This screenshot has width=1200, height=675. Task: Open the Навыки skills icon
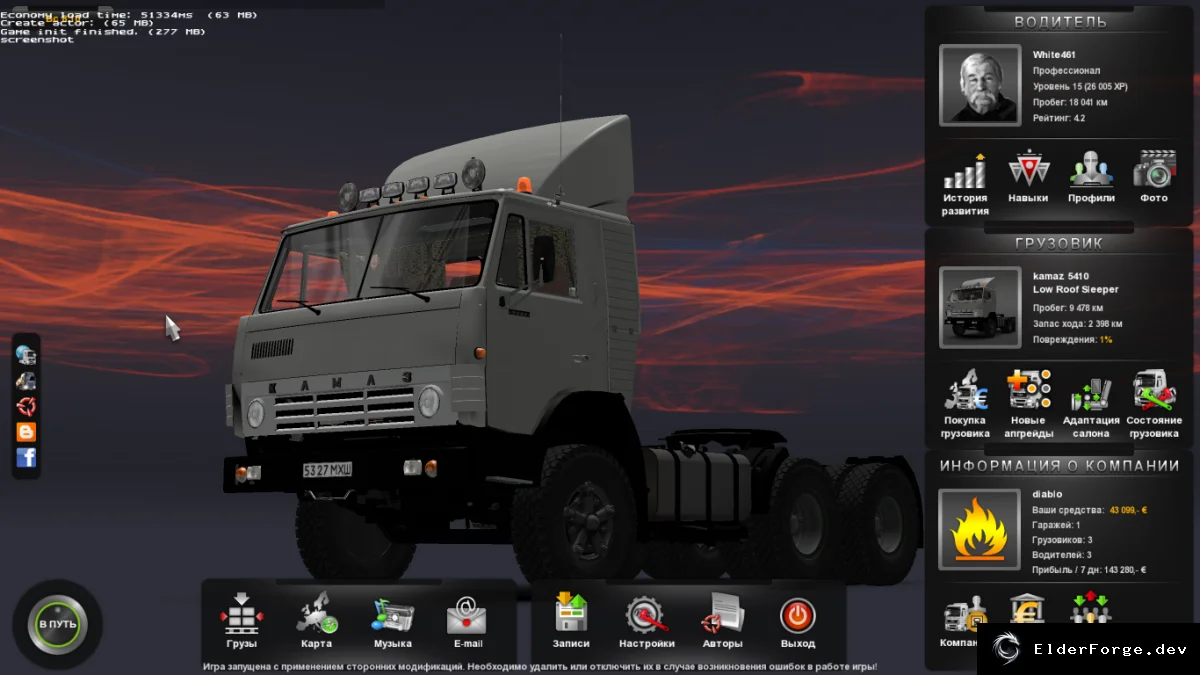pyautogui.click(x=1028, y=169)
